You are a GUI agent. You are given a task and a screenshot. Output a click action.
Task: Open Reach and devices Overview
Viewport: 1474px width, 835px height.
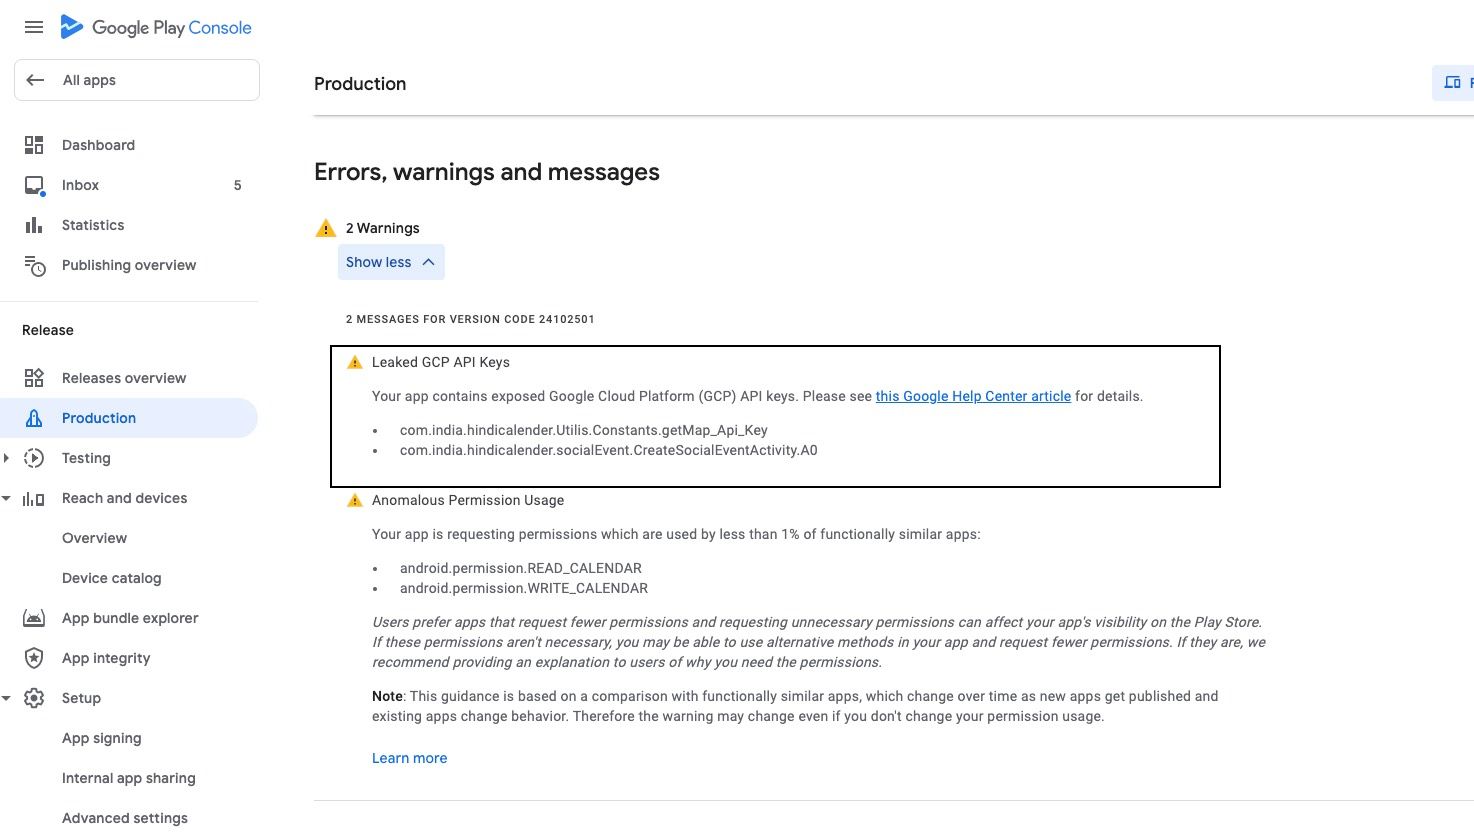[x=94, y=538]
